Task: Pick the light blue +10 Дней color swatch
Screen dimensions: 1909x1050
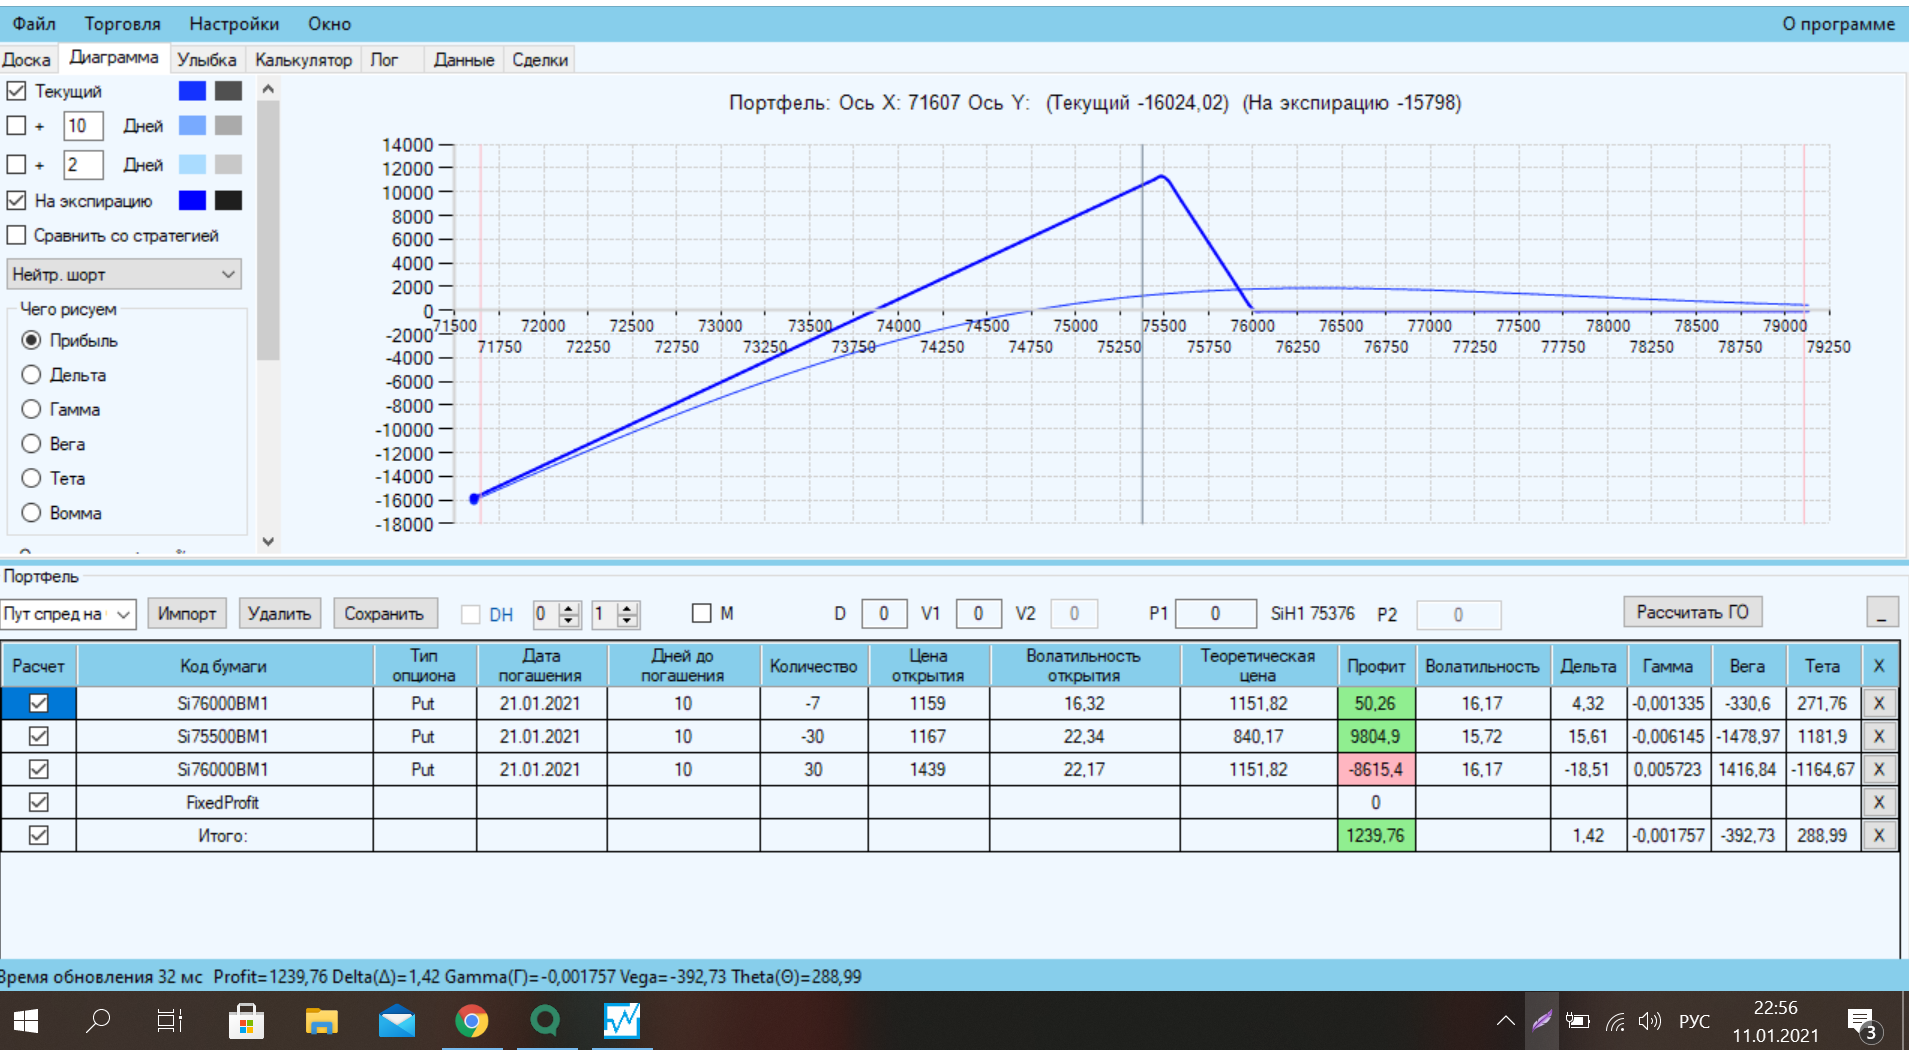Action: (192, 126)
